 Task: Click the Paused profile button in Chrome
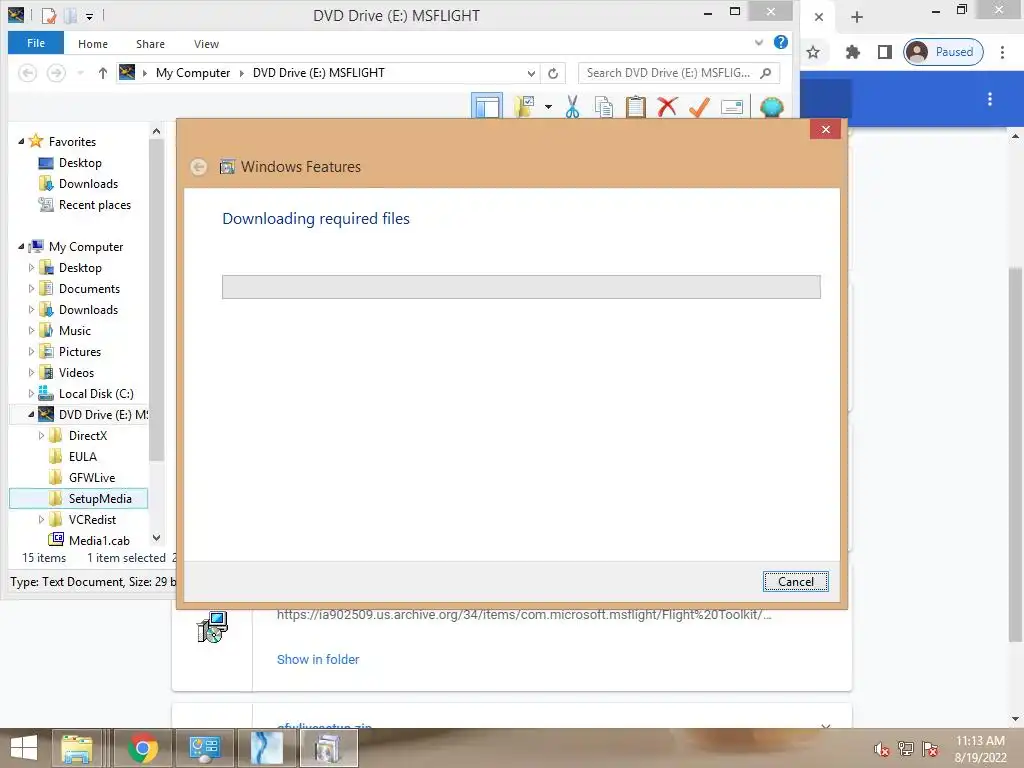click(943, 52)
